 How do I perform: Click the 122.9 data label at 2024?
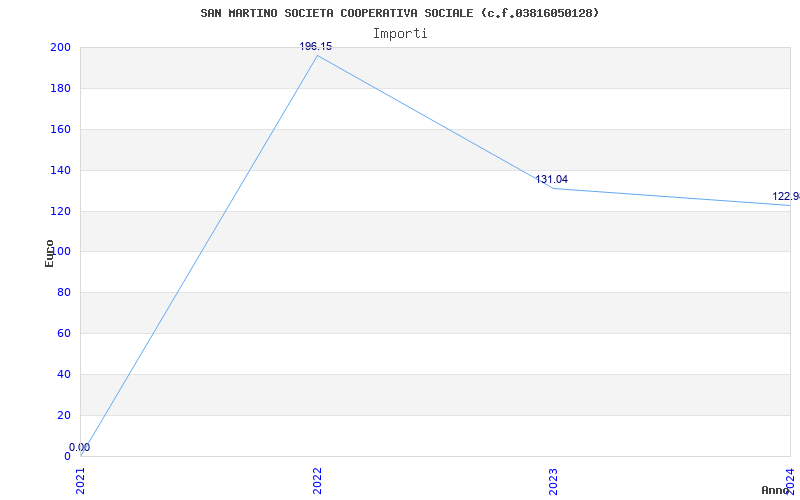[x=786, y=196]
